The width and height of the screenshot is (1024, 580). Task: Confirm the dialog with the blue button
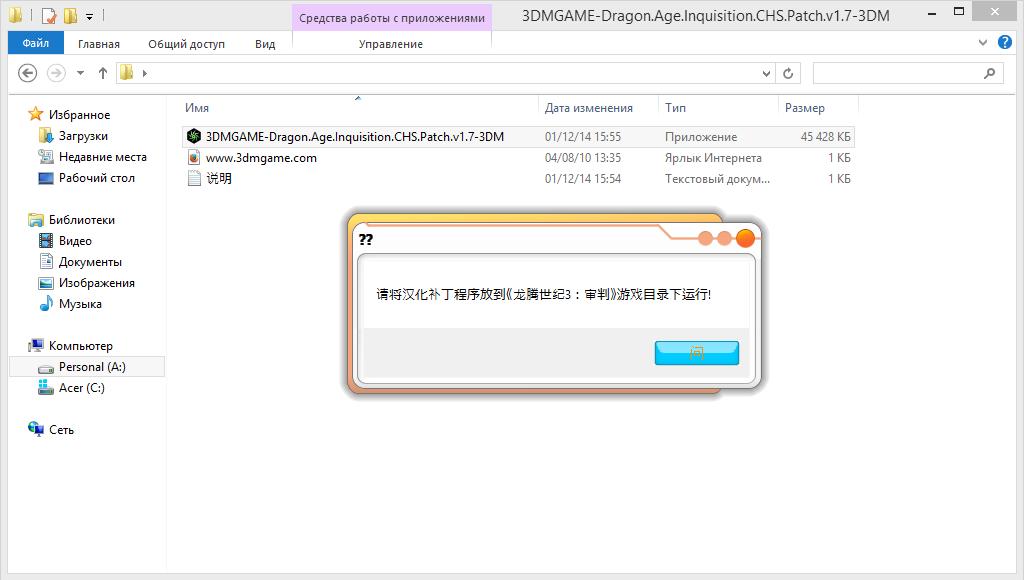pos(697,353)
